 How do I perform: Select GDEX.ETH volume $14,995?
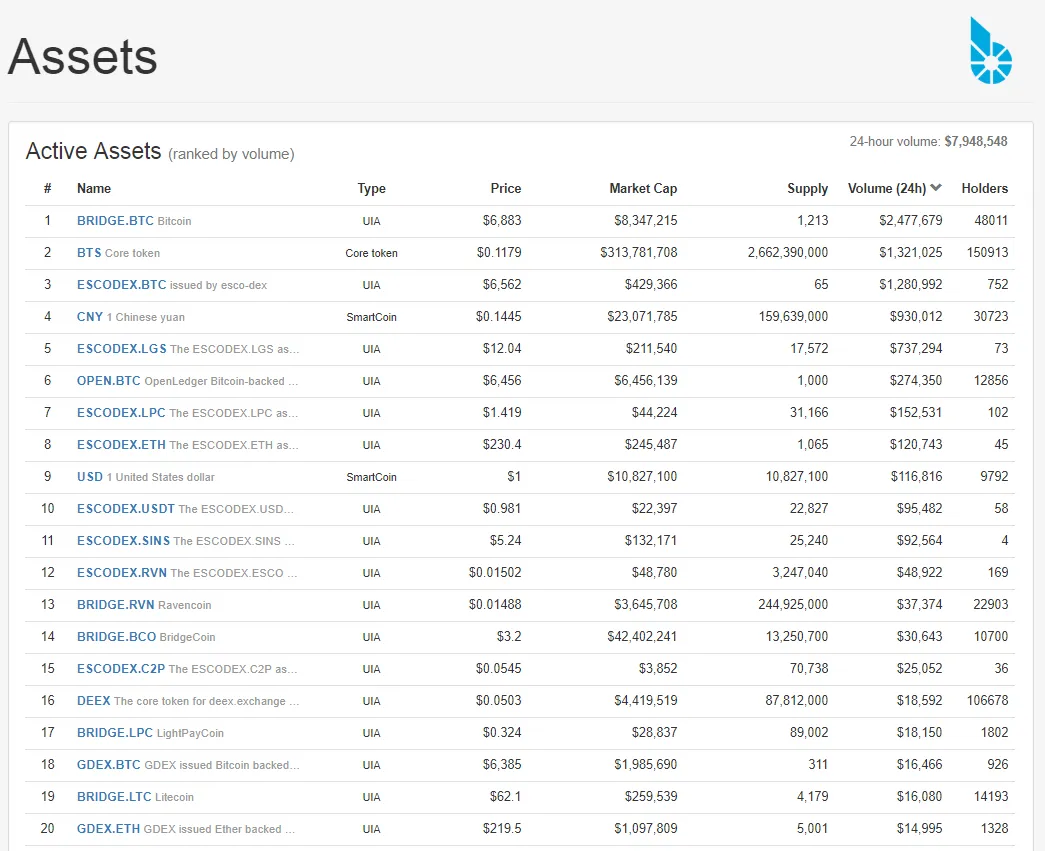(x=919, y=828)
